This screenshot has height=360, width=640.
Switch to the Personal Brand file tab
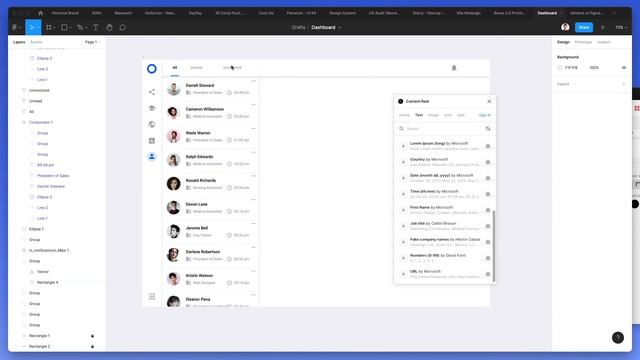click(65, 13)
